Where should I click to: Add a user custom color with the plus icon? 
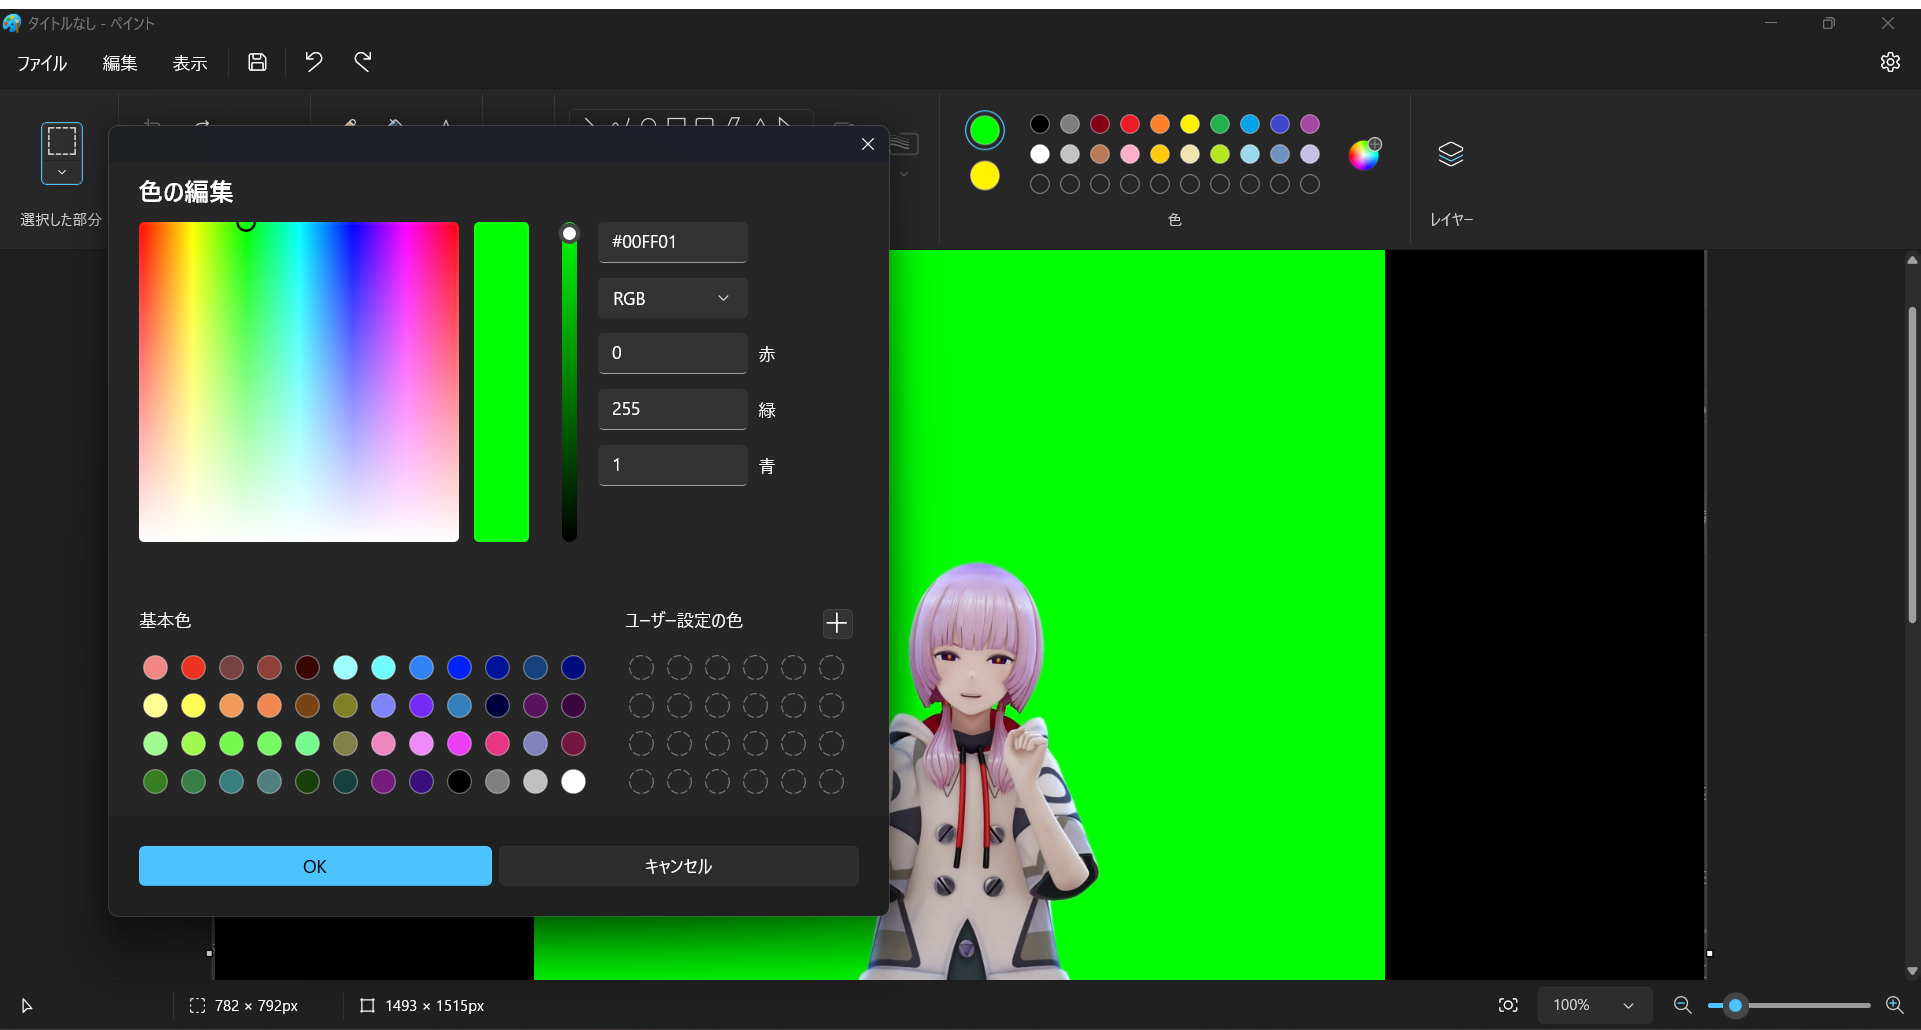coord(837,623)
